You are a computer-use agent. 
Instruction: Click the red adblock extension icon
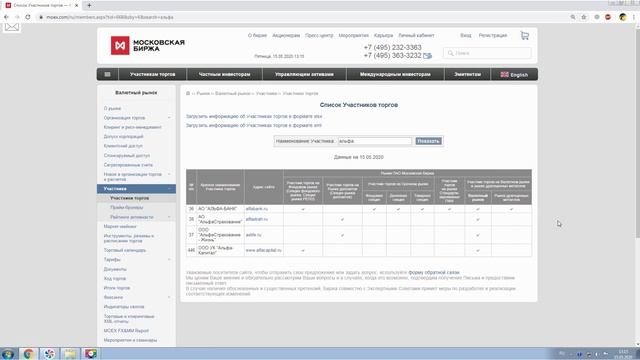point(608,17)
